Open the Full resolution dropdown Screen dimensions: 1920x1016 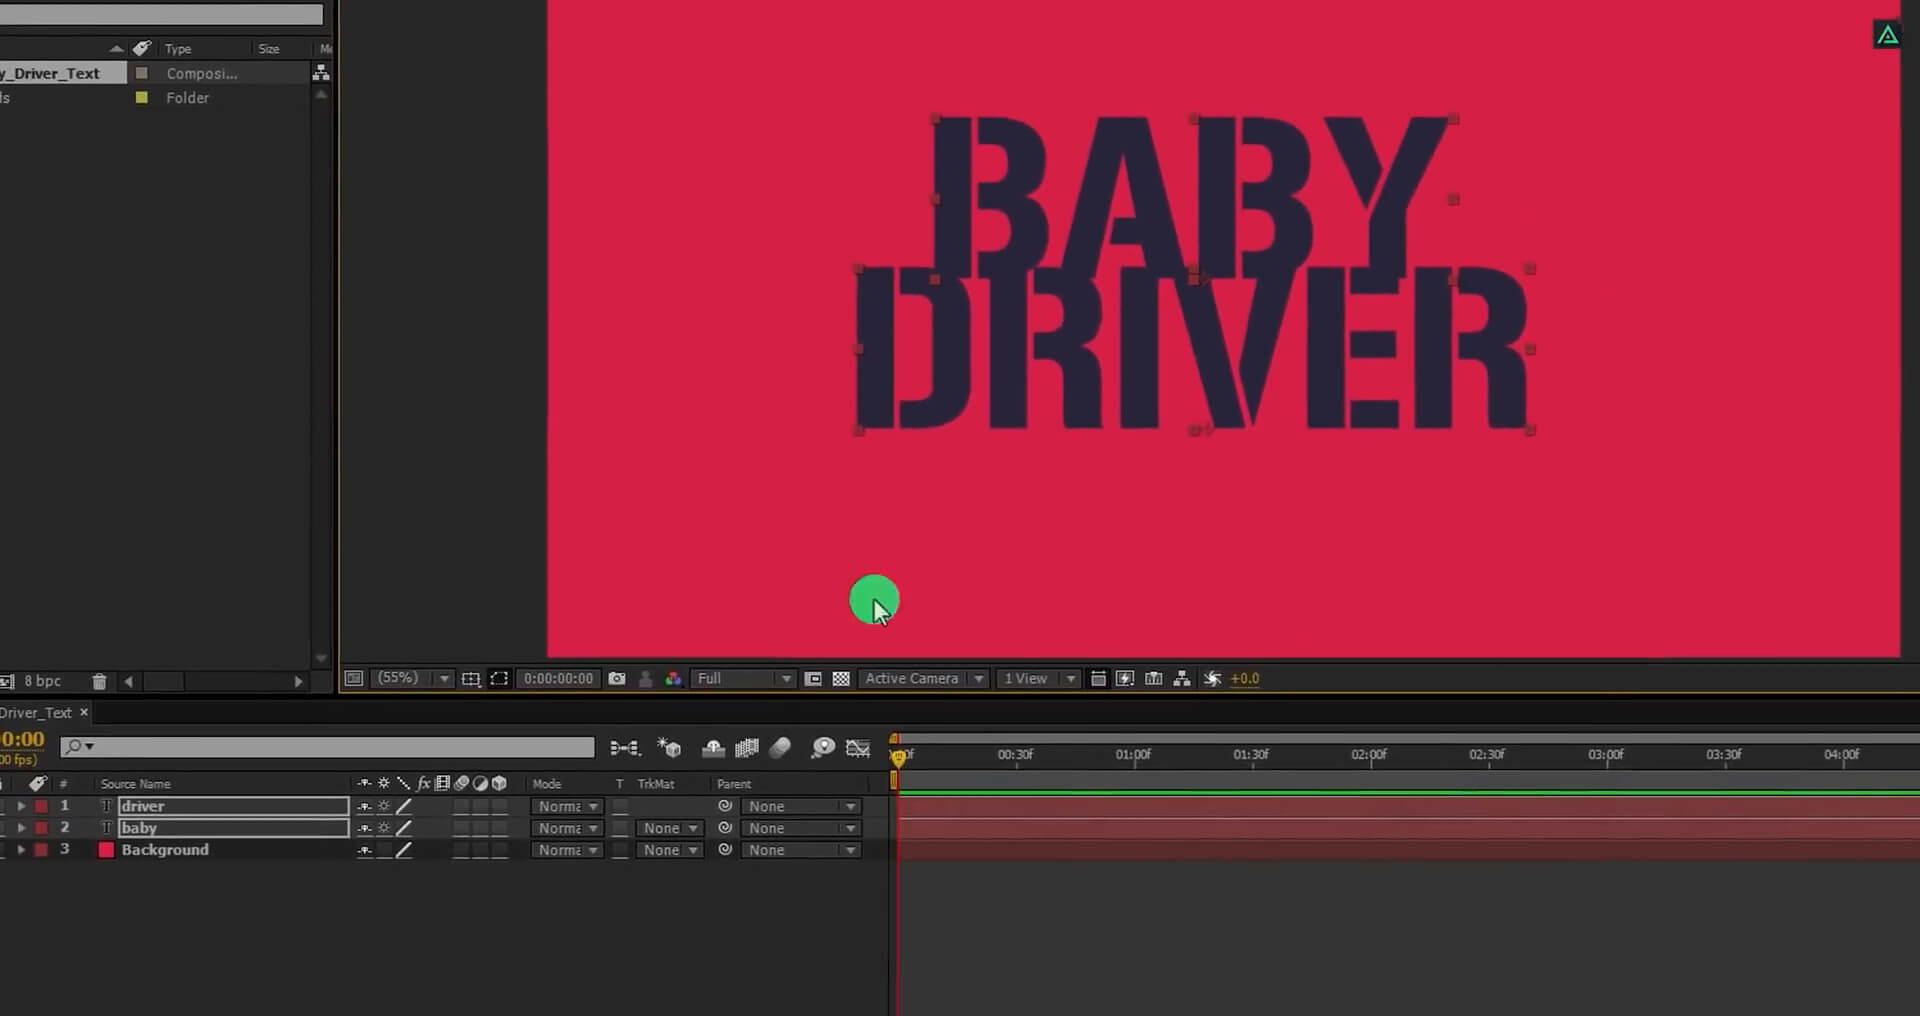pos(744,679)
